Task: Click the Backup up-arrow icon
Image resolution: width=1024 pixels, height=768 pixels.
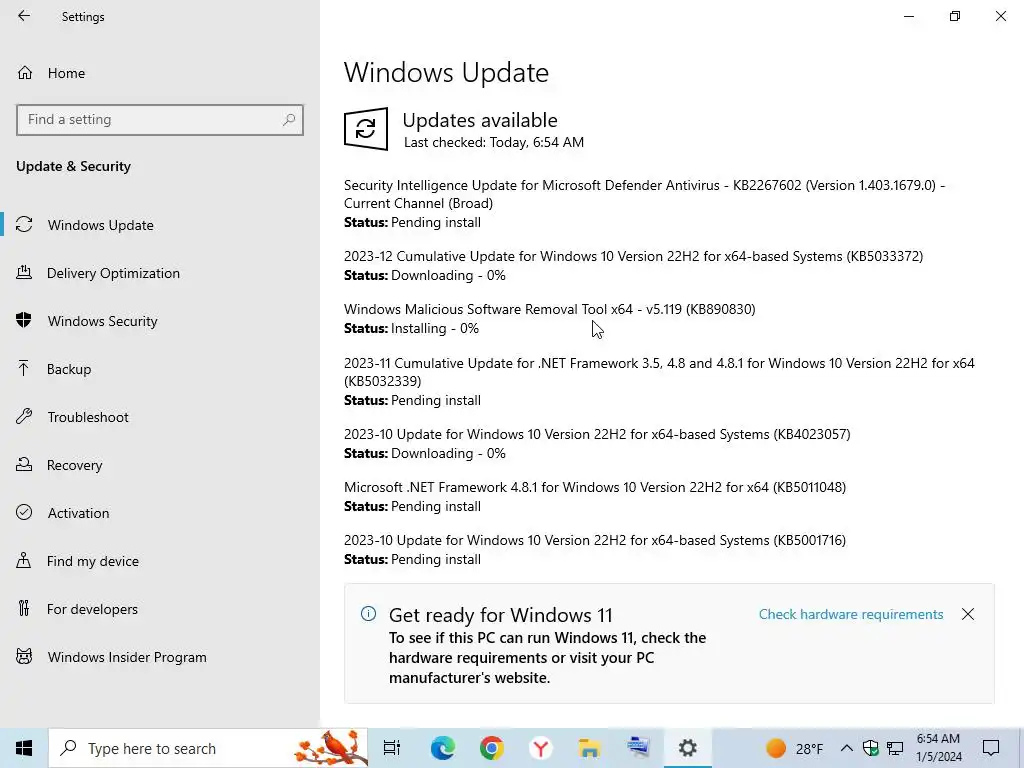Action: [24, 368]
